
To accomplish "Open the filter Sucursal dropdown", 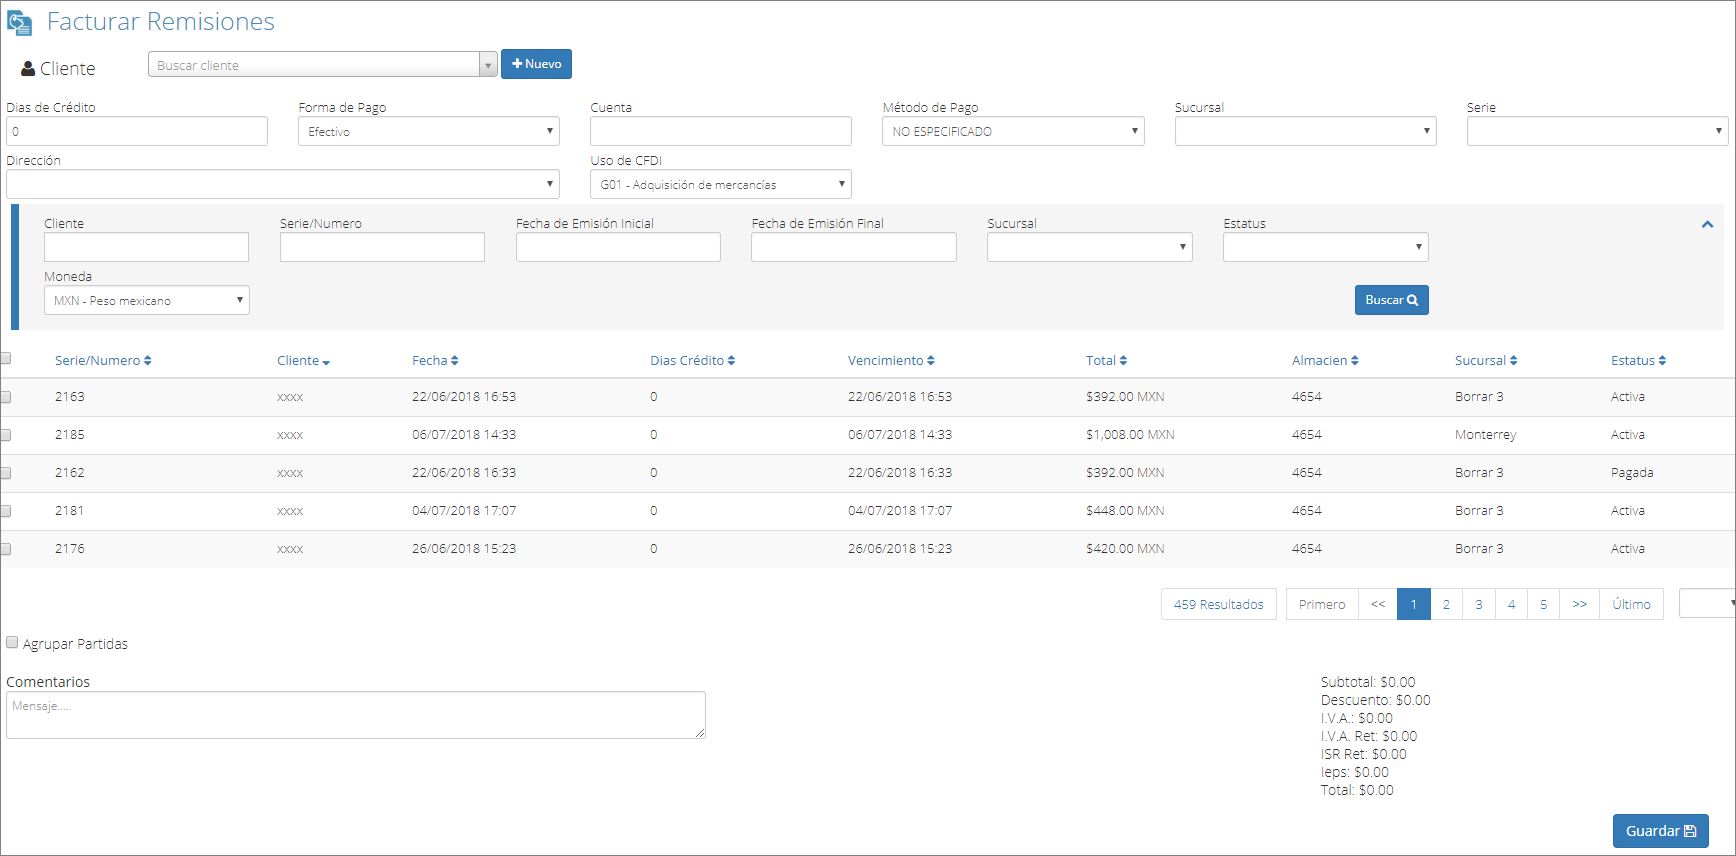I will pos(1090,247).
